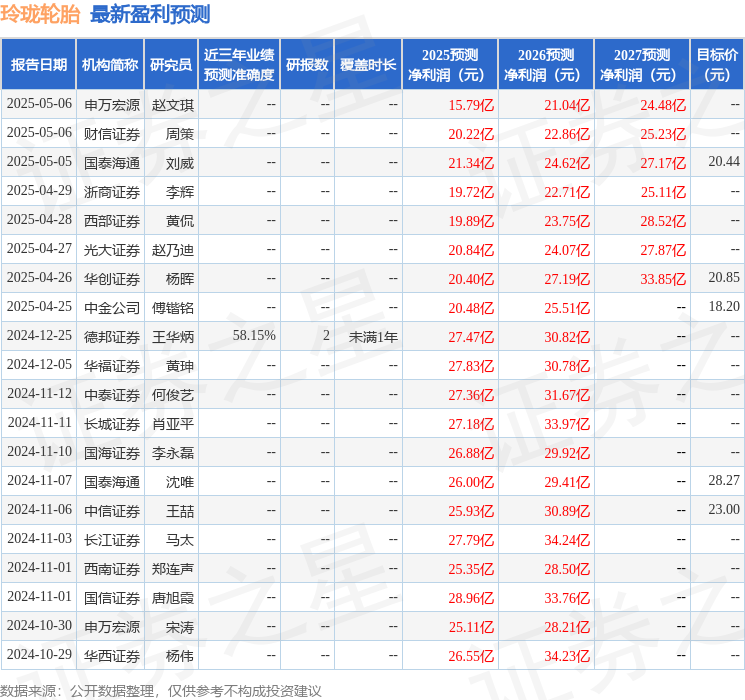Click the 34.23亿 value

[x=567, y=656]
